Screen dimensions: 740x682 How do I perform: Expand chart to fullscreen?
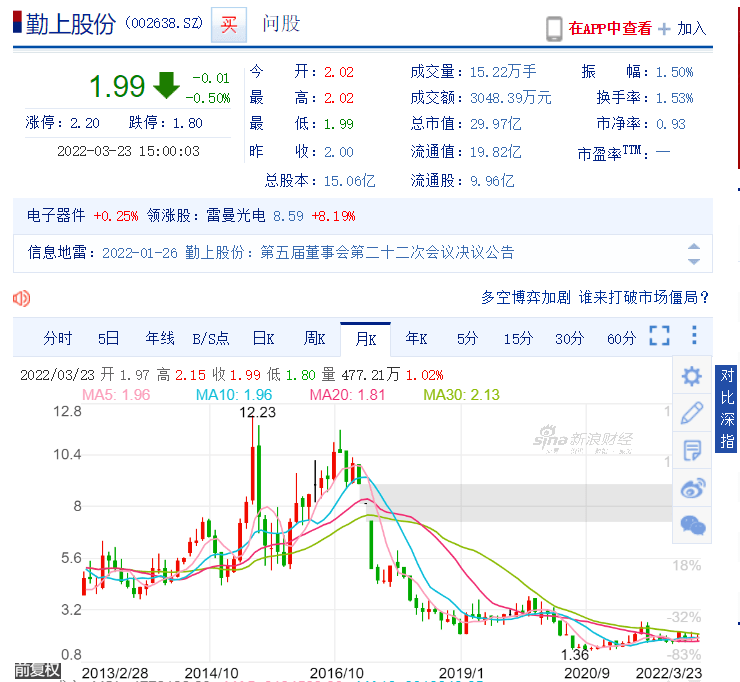pyautogui.click(x=659, y=336)
